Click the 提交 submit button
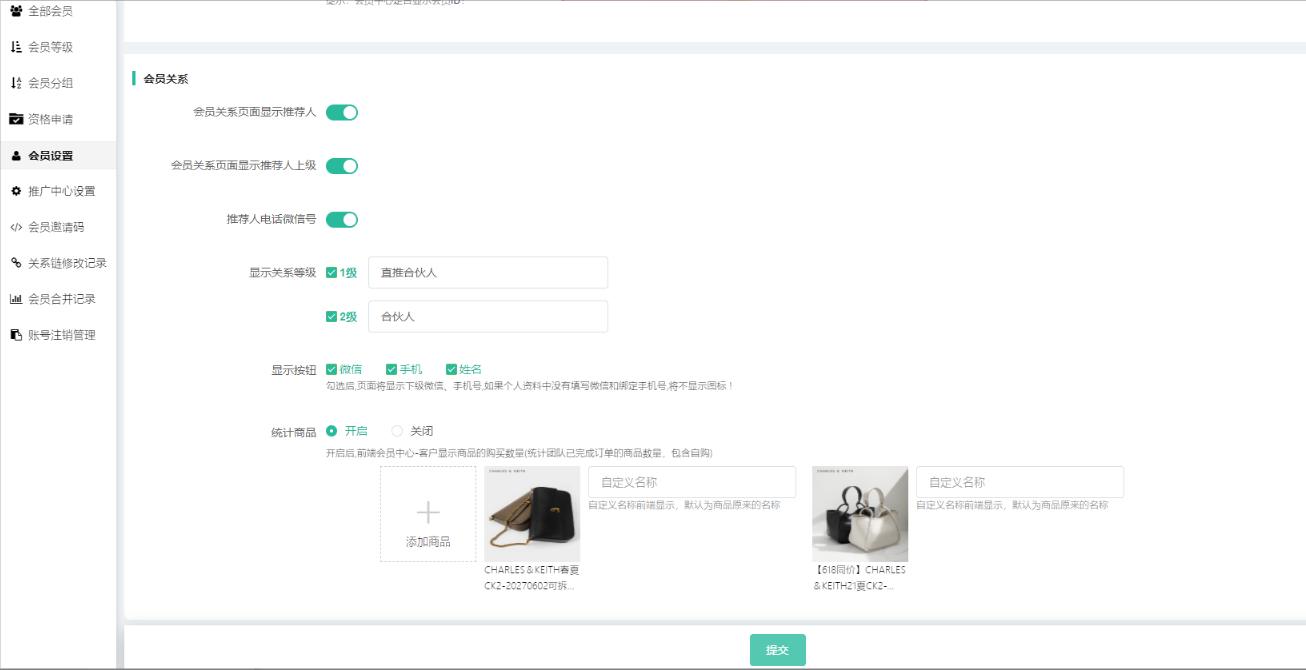This screenshot has height=670, width=1306. point(777,650)
